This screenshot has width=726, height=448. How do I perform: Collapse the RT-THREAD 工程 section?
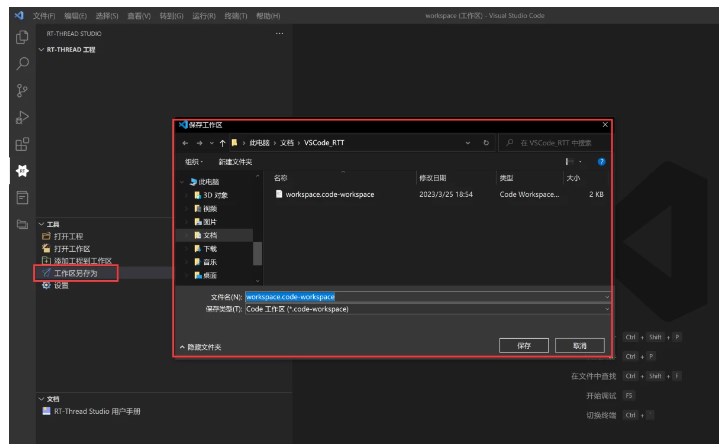[x=41, y=50]
